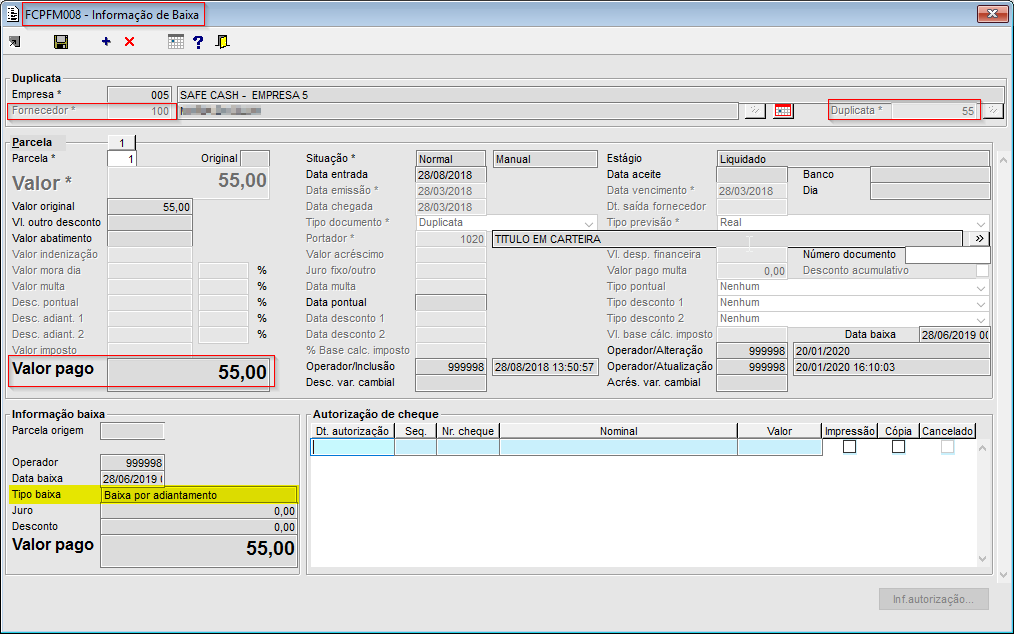Click the Data baixa field in Parcela section

[x=955, y=334]
